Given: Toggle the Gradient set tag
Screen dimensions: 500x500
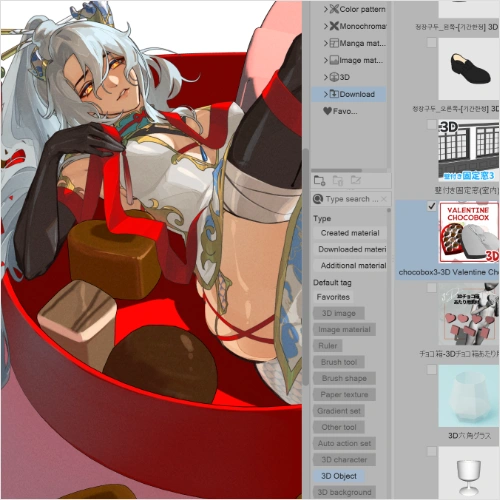Looking at the screenshot, I should click(339, 411).
